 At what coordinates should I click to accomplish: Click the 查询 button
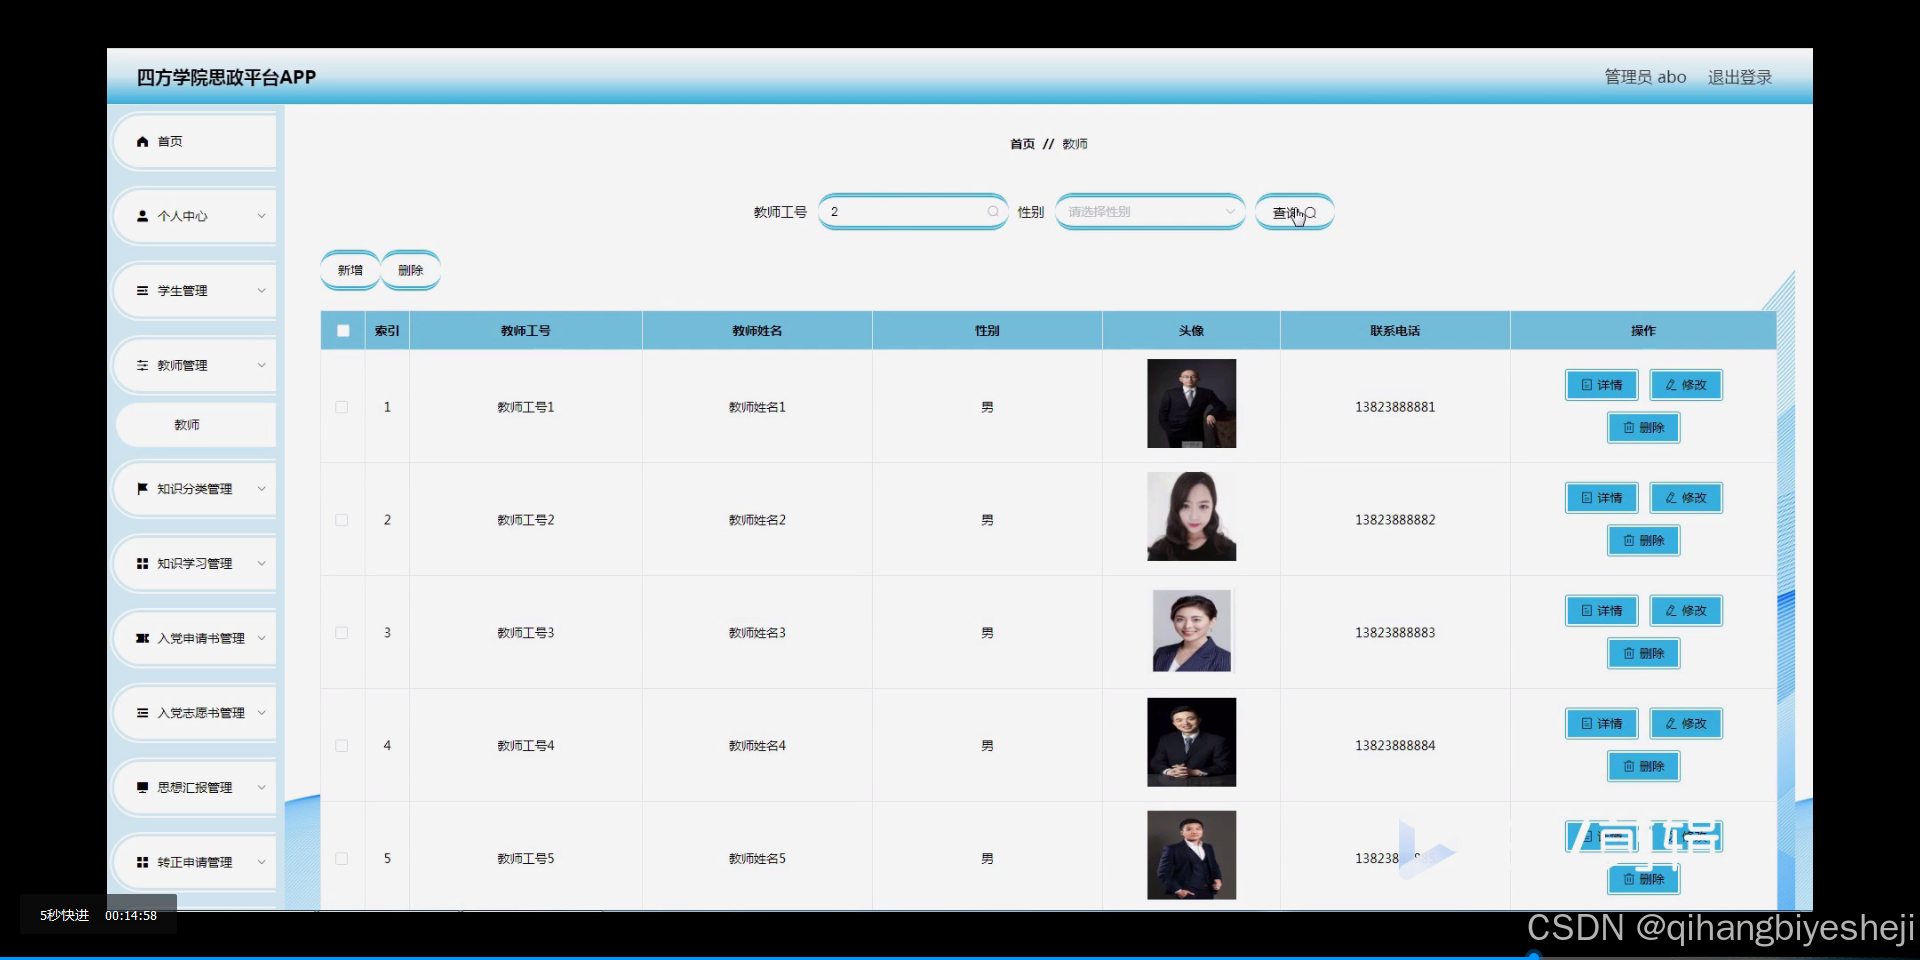pyautogui.click(x=1294, y=211)
